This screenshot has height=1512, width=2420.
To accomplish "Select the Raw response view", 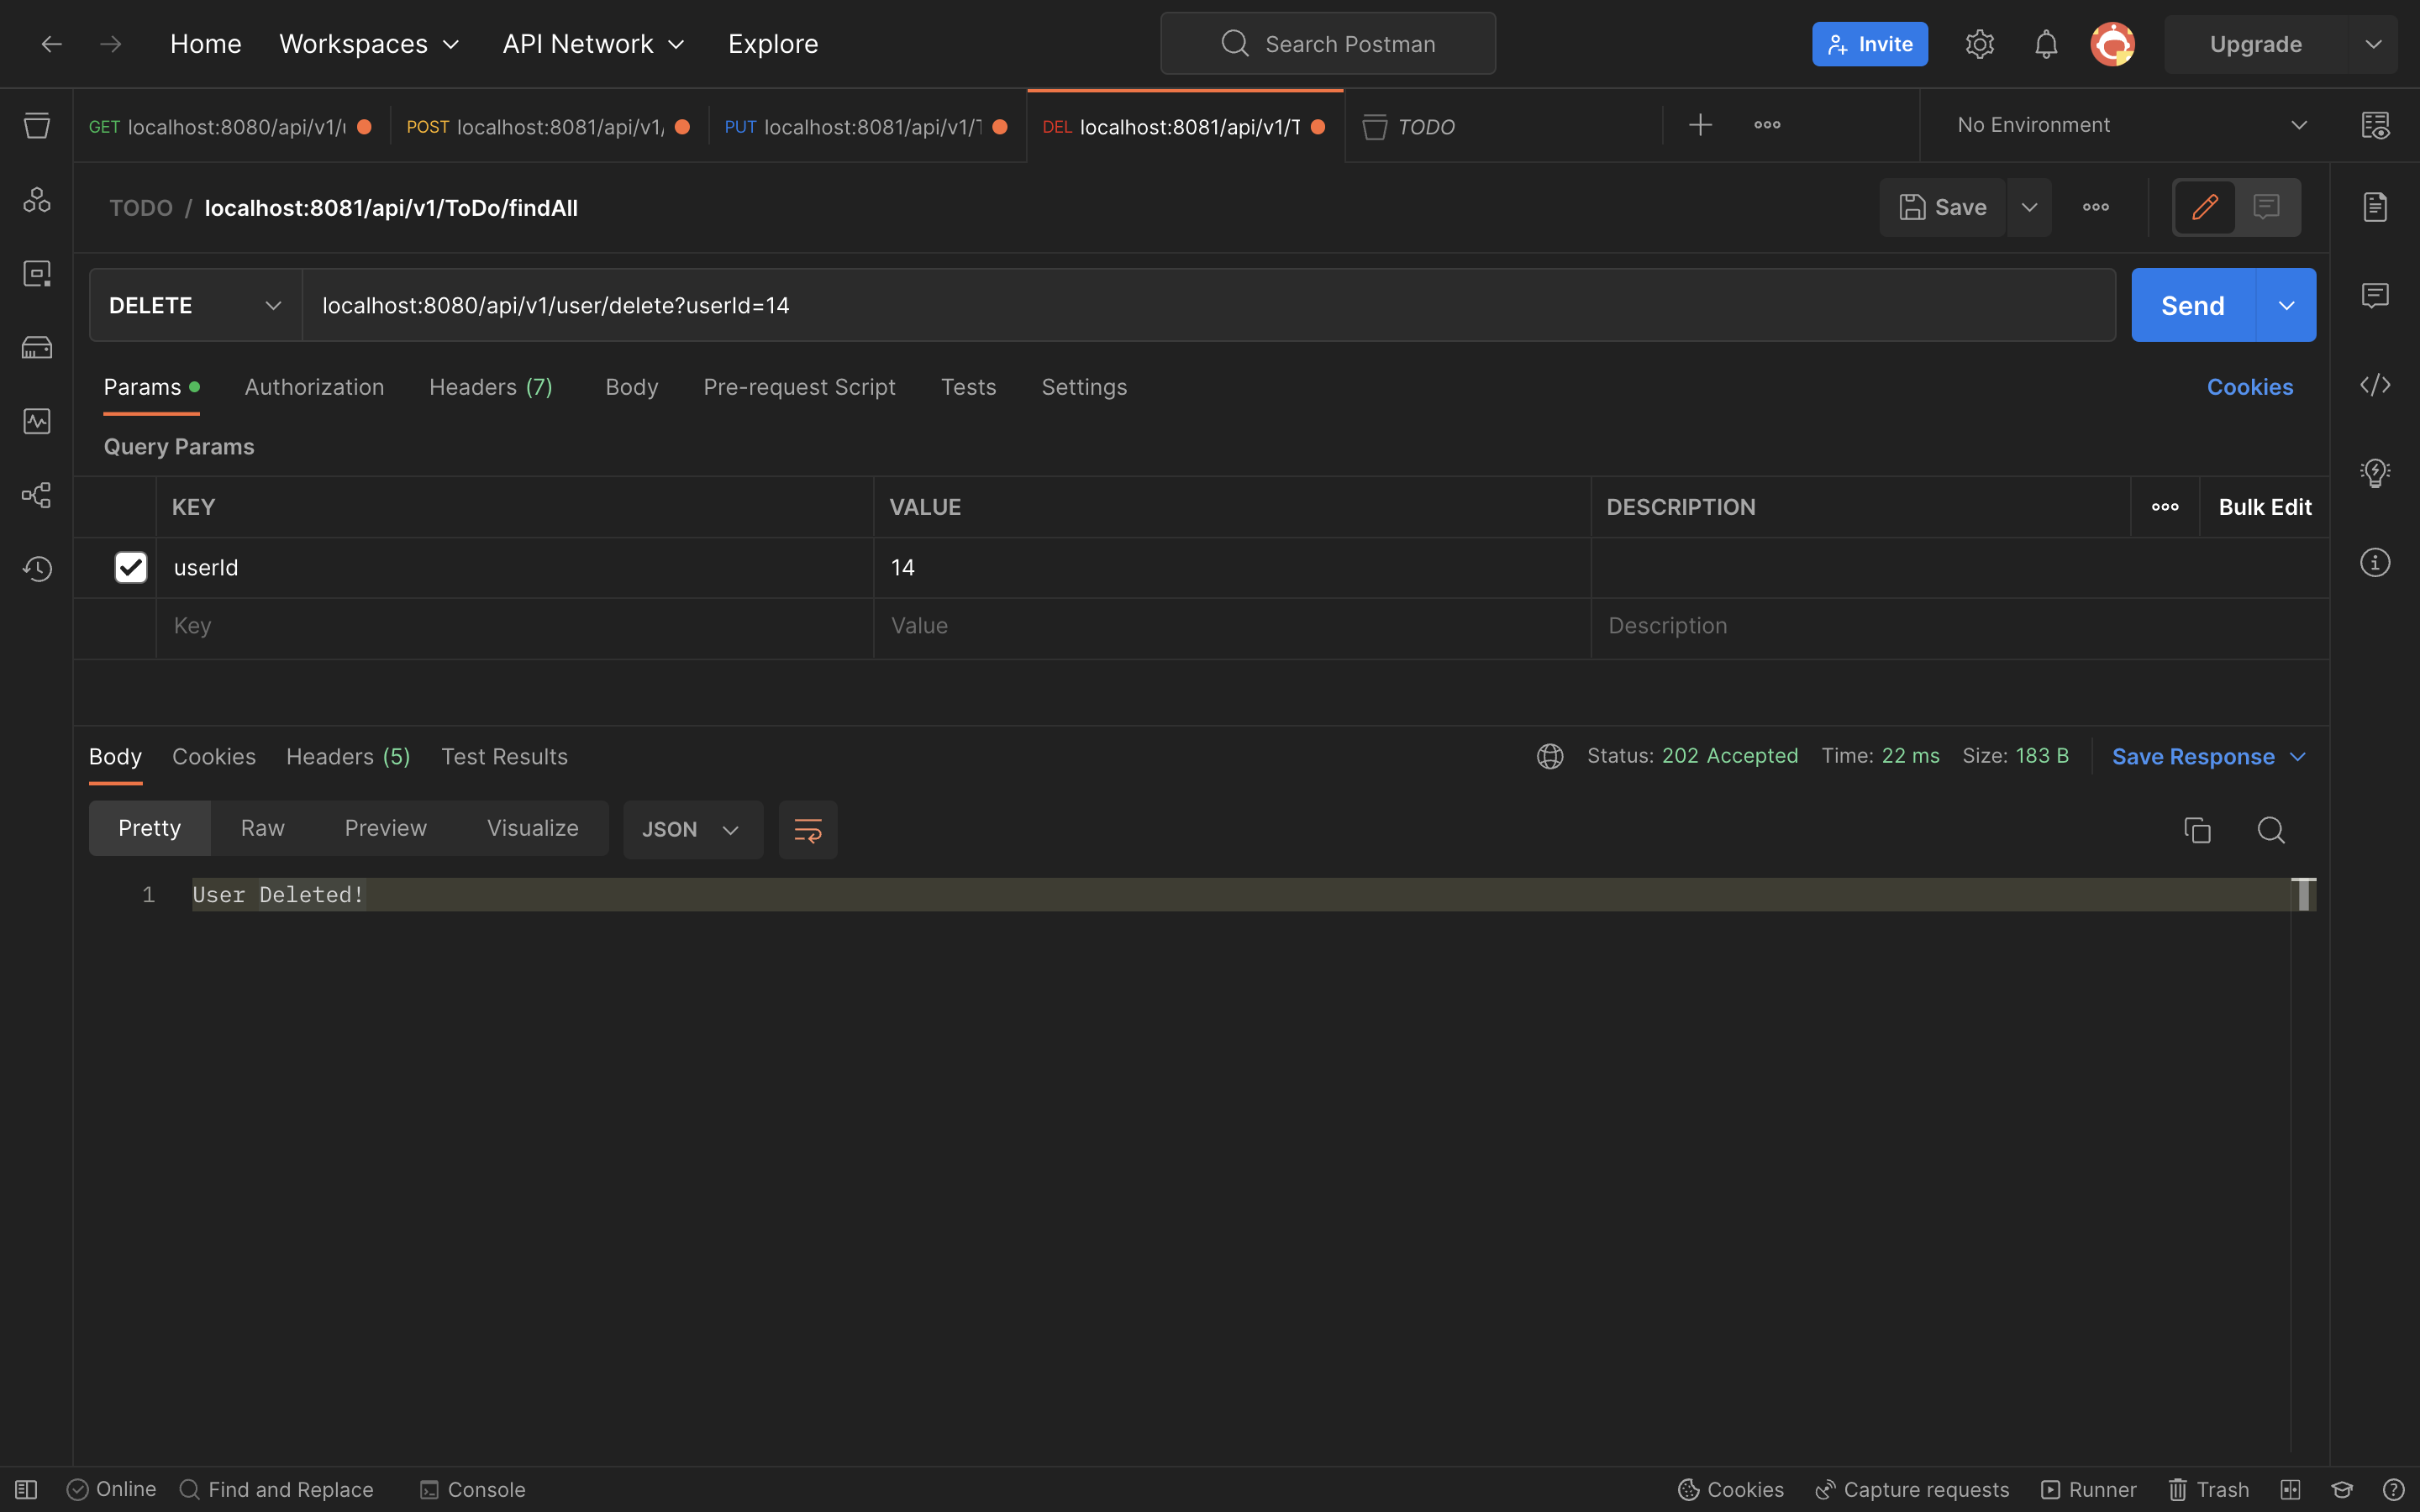I will pyautogui.click(x=262, y=828).
